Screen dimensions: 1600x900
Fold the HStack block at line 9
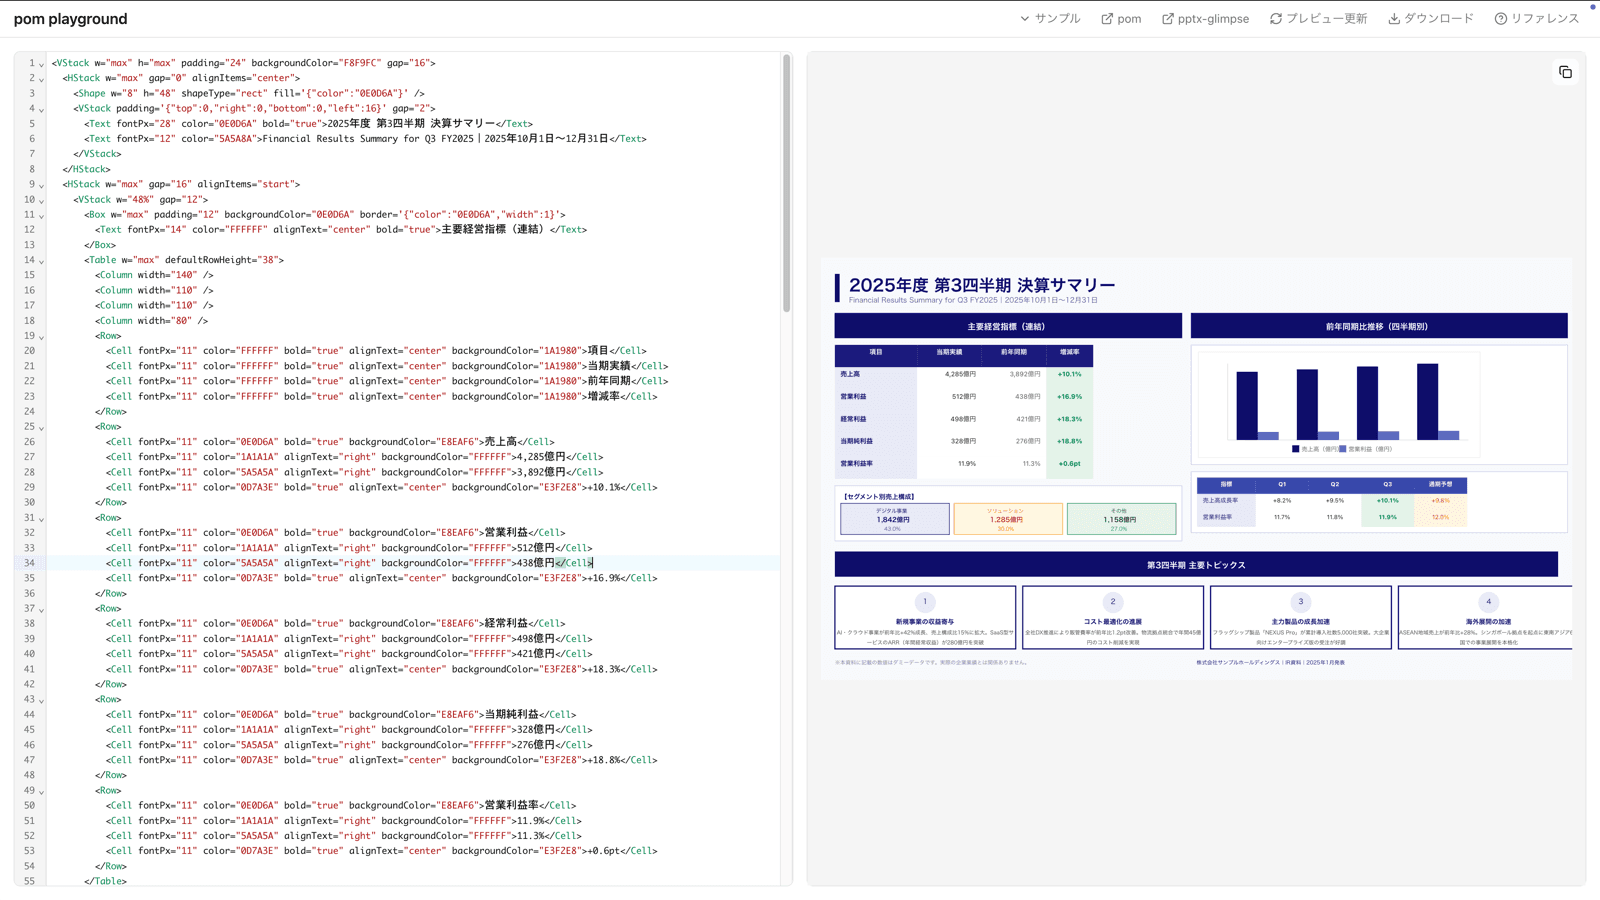(41, 185)
